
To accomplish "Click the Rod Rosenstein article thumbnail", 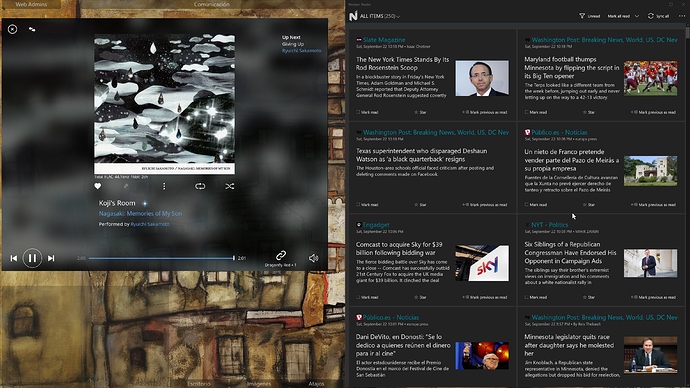I will pos(482,79).
